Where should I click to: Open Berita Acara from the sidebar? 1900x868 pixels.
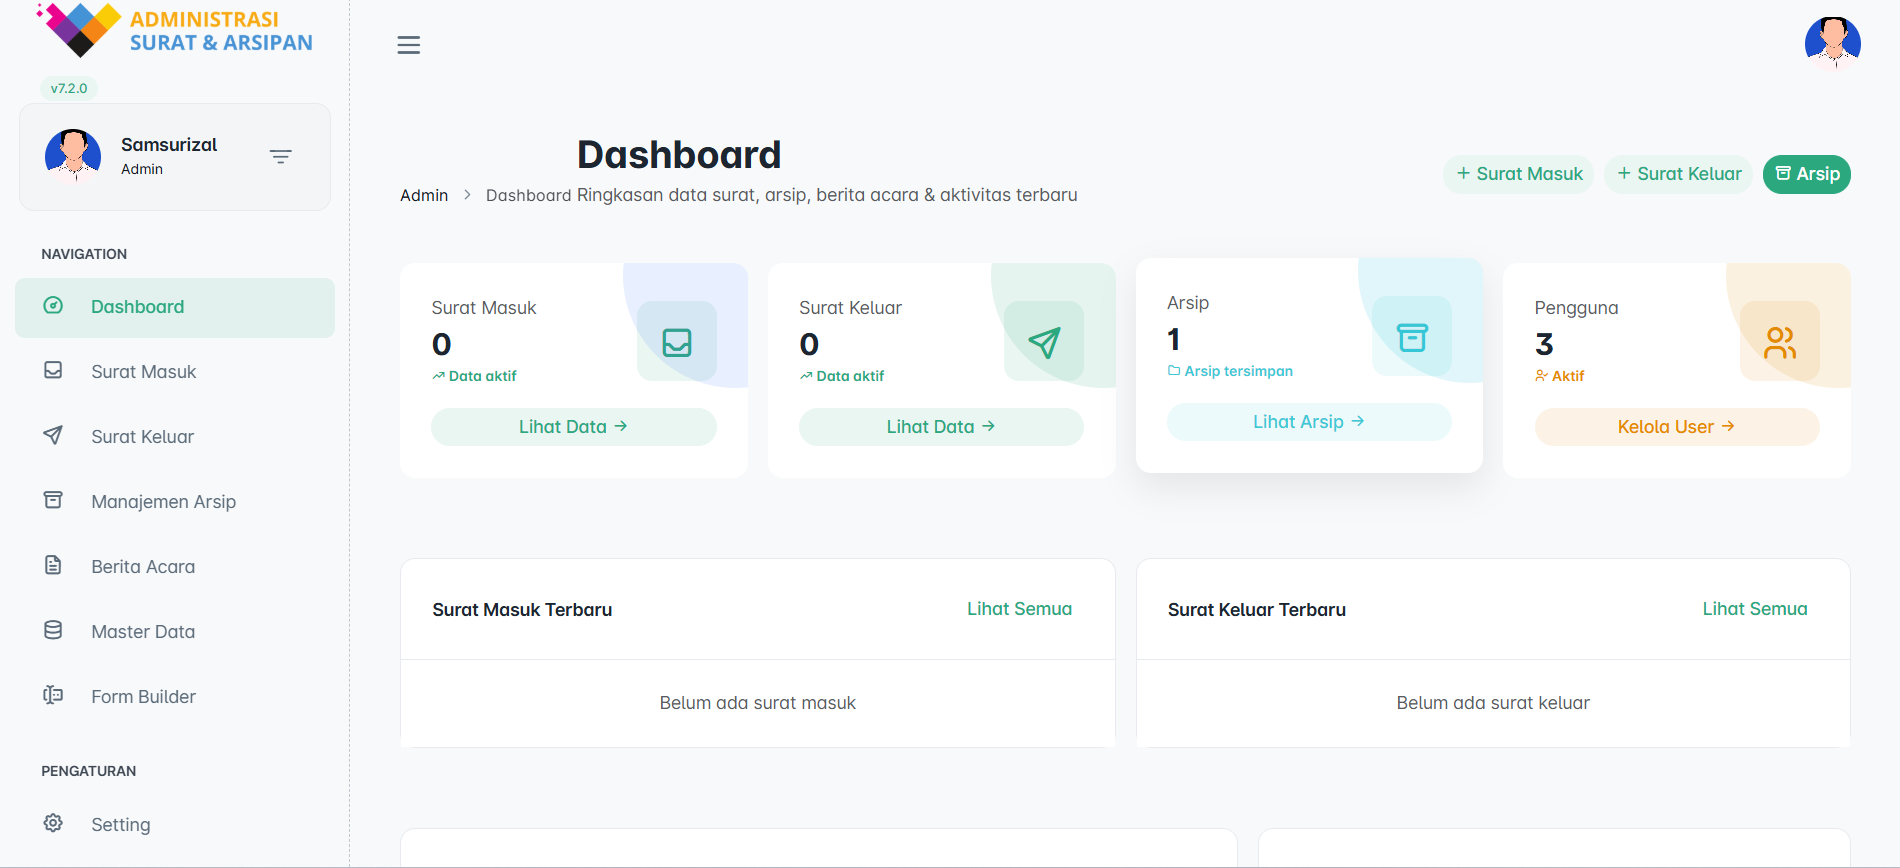click(x=143, y=566)
